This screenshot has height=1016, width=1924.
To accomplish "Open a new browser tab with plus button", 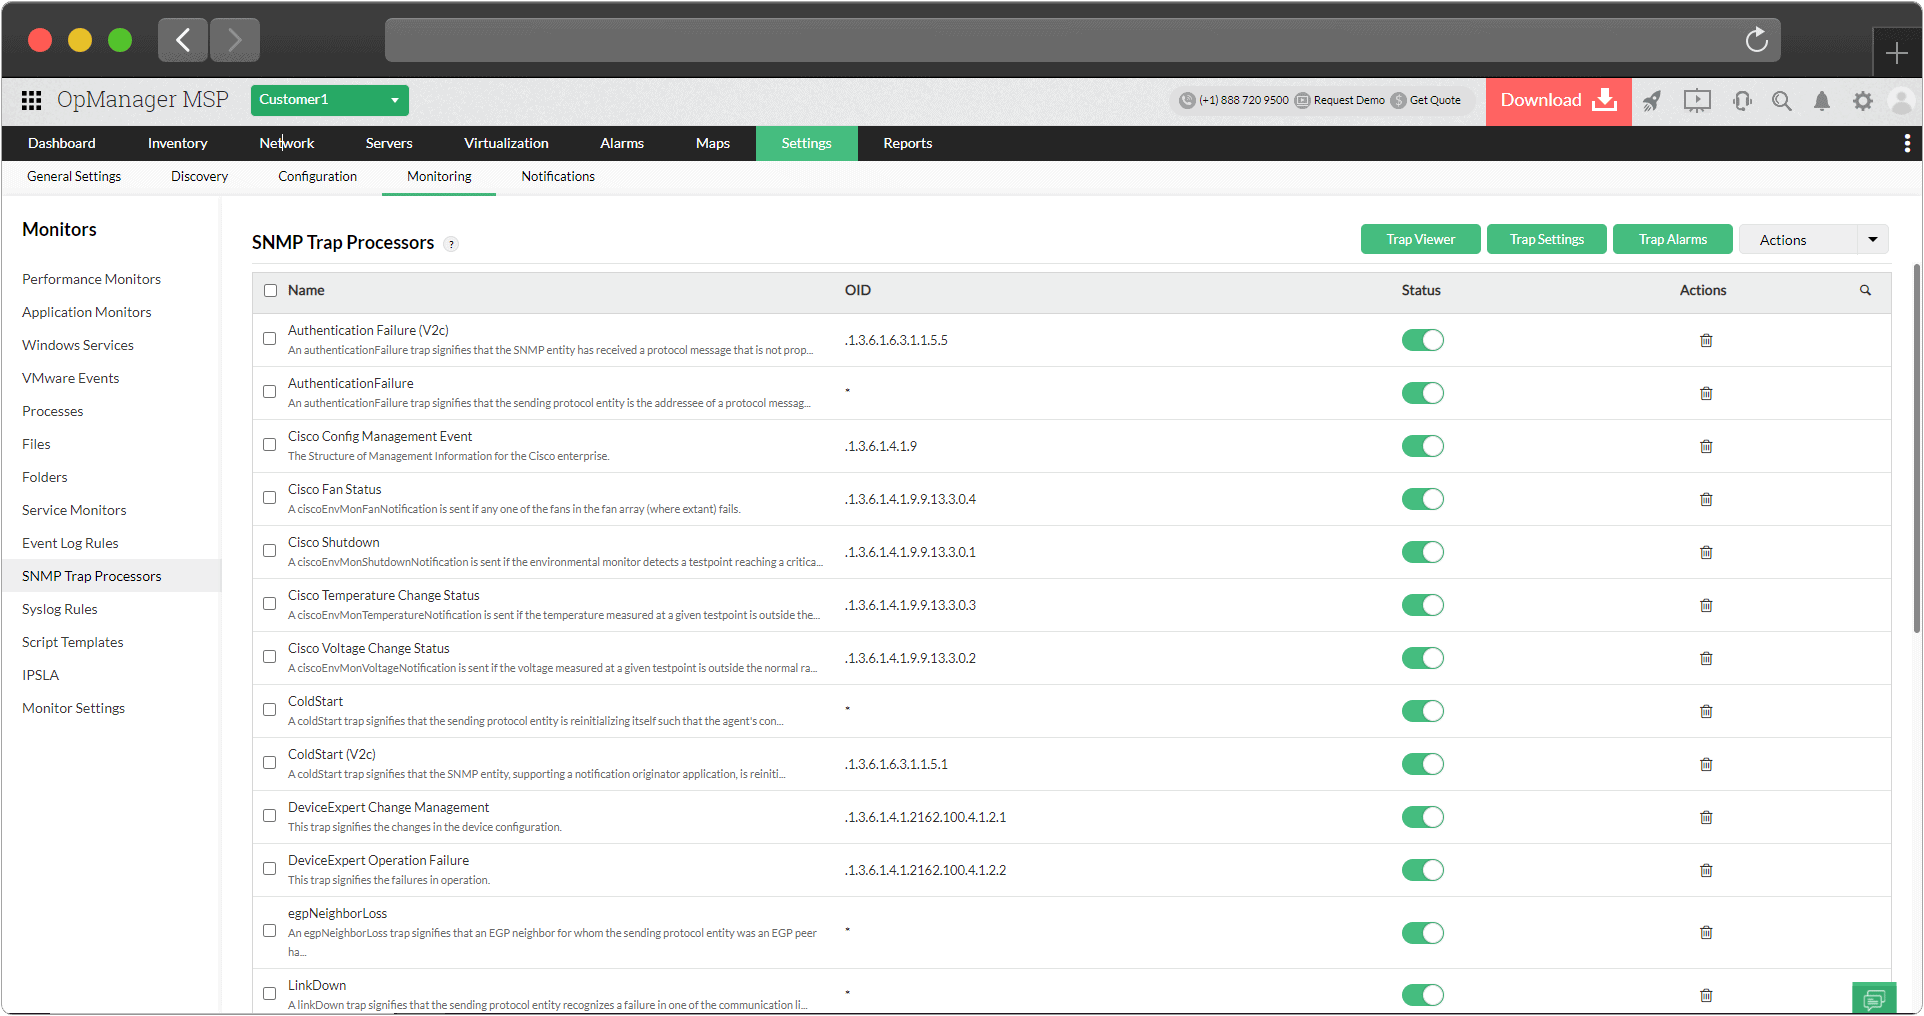I will 1896,53.
